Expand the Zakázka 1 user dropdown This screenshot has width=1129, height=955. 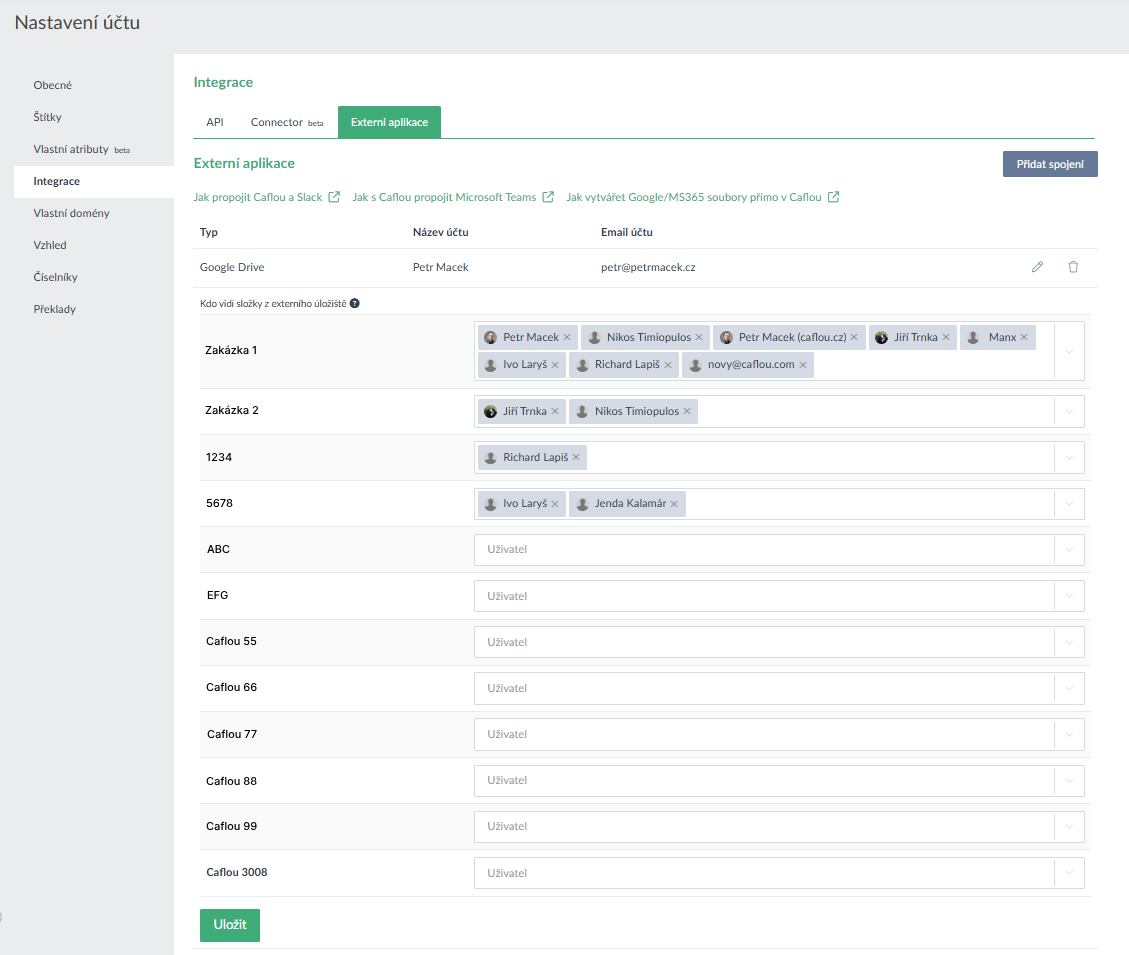pyautogui.click(x=1069, y=351)
